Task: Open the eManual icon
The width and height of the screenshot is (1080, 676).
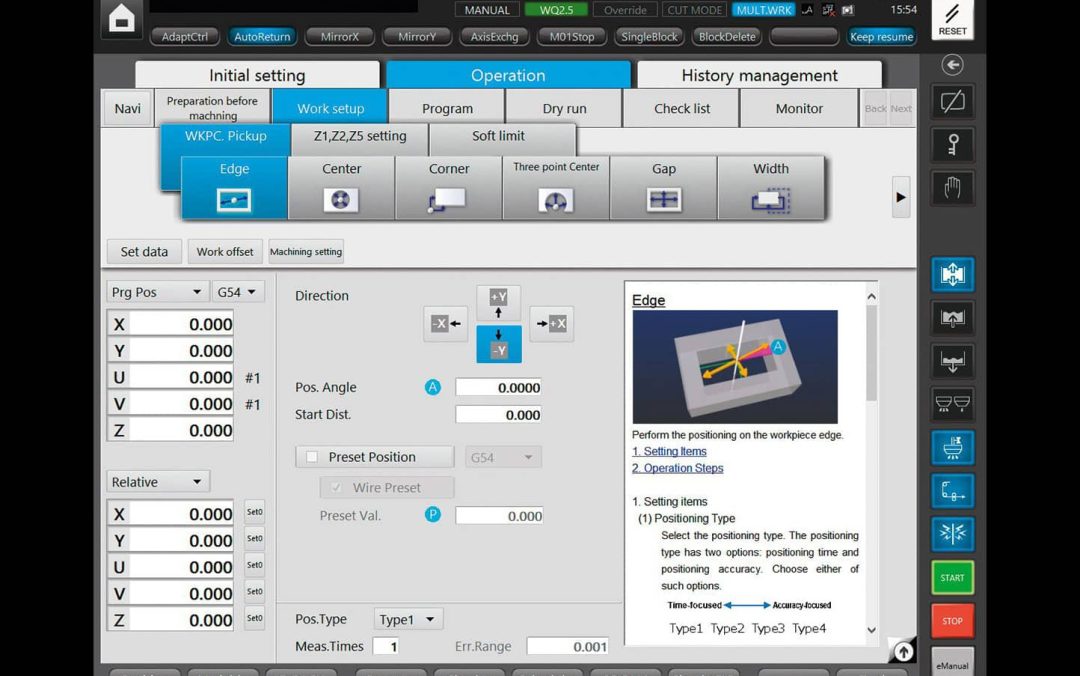Action: [953, 662]
